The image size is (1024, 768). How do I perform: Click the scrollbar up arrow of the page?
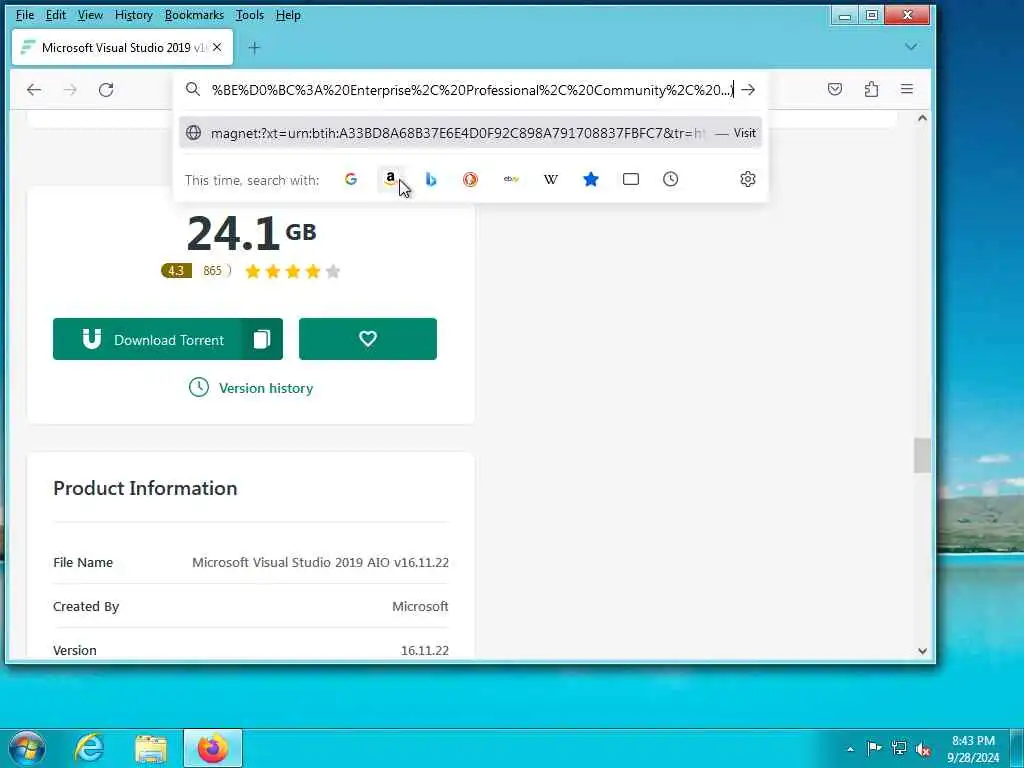[x=922, y=118]
